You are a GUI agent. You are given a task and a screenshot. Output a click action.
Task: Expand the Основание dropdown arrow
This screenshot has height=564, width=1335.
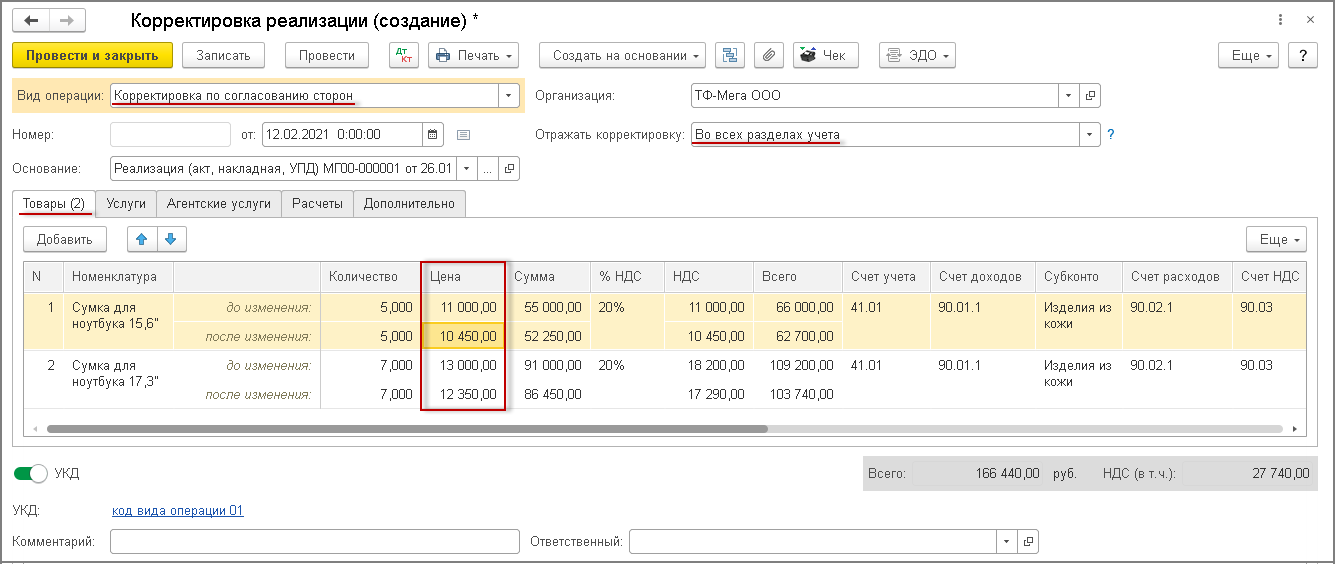[467, 169]
